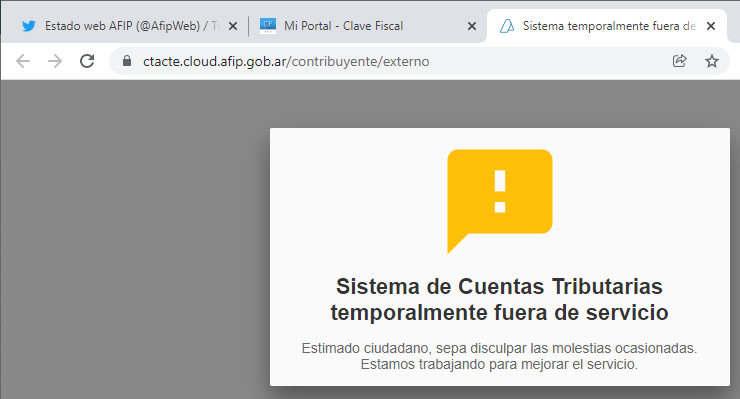Click text 'temporalmente fuera de servicio' in heading
This screenshot has height=399, width=740.
click(499, 313)
